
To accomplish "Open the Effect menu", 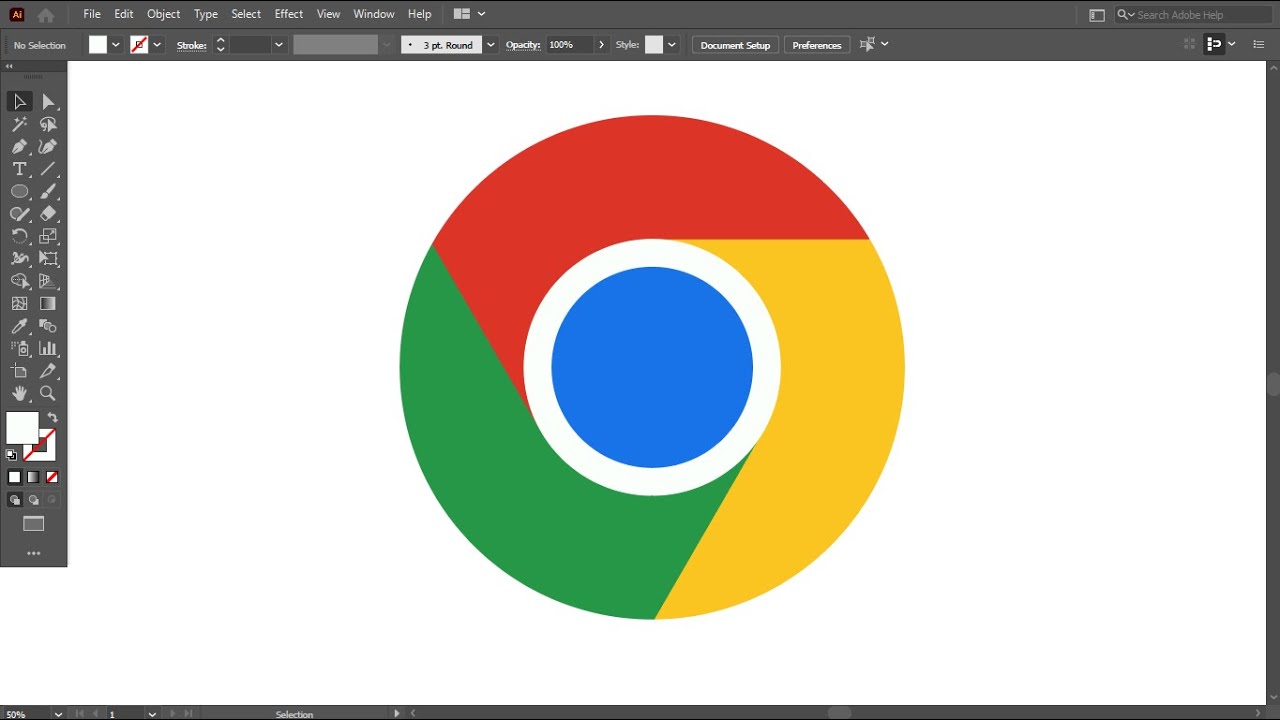I will 289,14.
